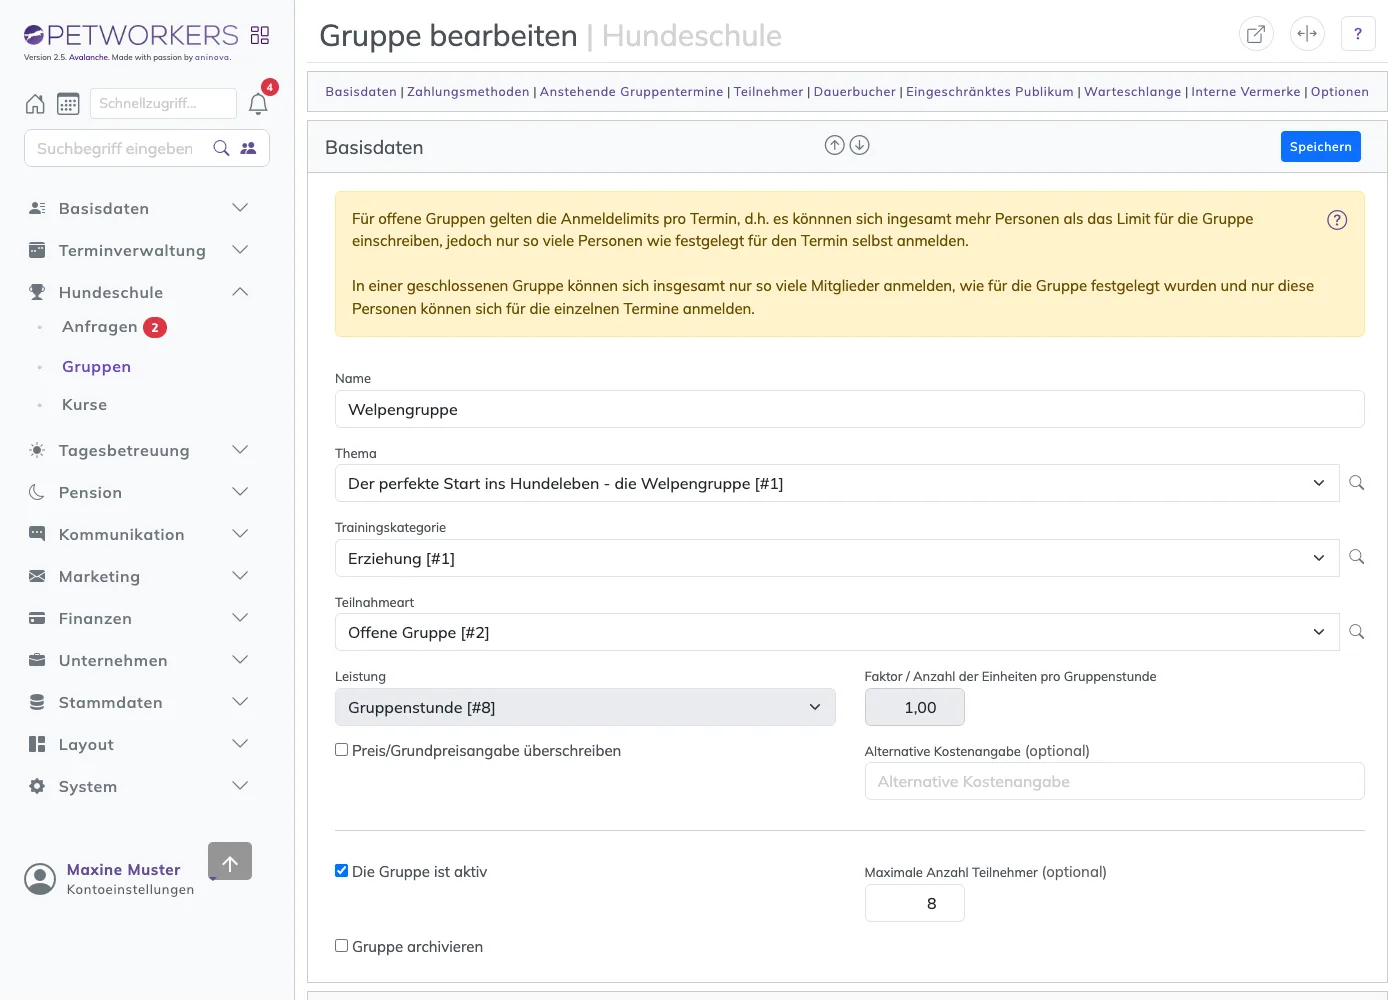The image size is (1400, 1000).
Task: Uncheck Die Gruppe ist aktiv
Action: tap(342, 871)
